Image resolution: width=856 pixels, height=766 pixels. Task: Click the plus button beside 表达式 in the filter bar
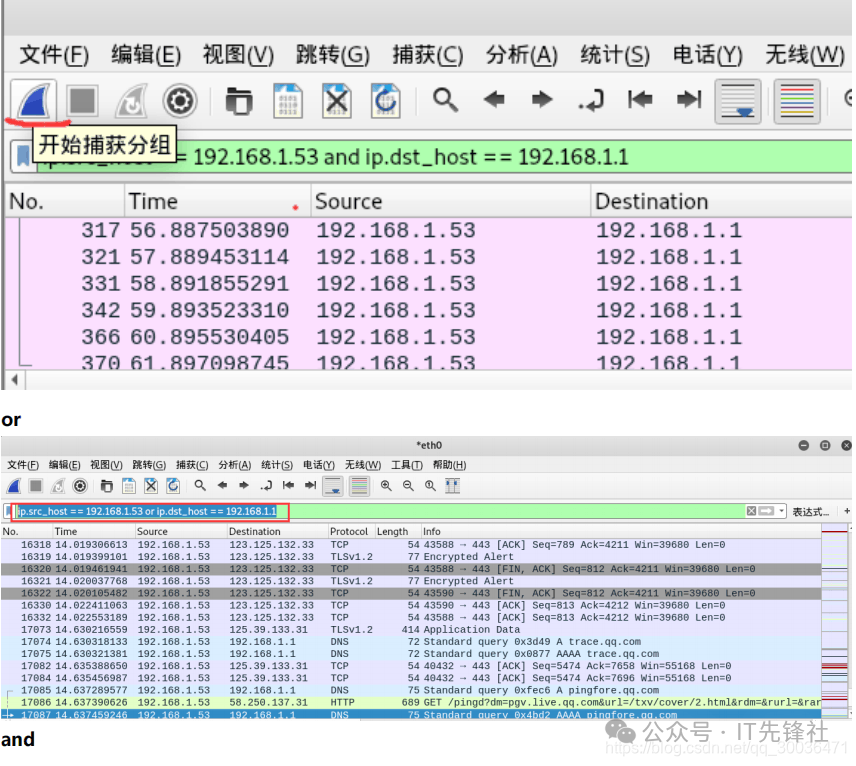[847, 511]
